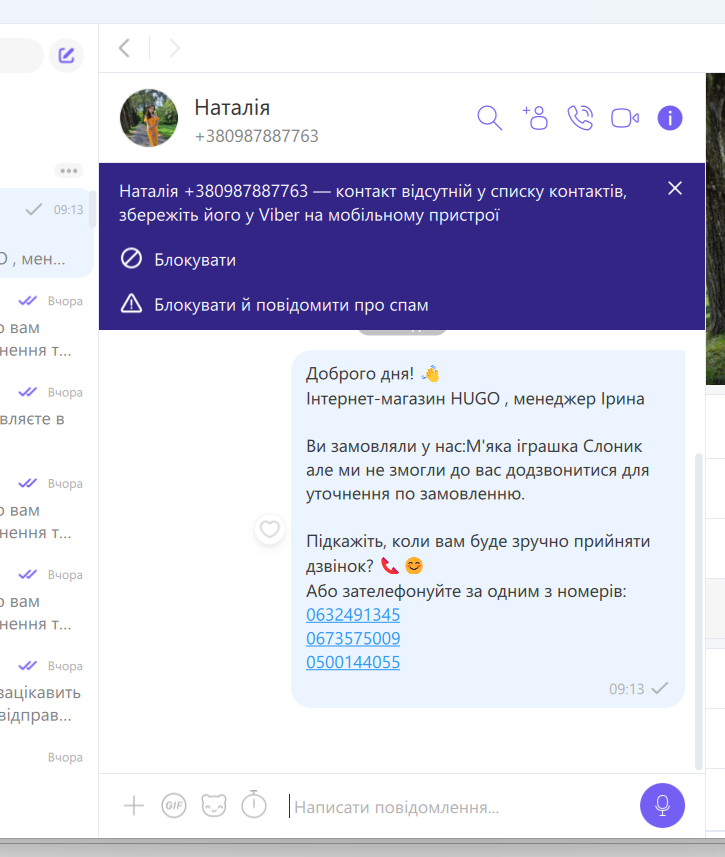Focus the Написати повідомлення input field
The width and height of the screenshot is (725, 857).
coord(459,807)
